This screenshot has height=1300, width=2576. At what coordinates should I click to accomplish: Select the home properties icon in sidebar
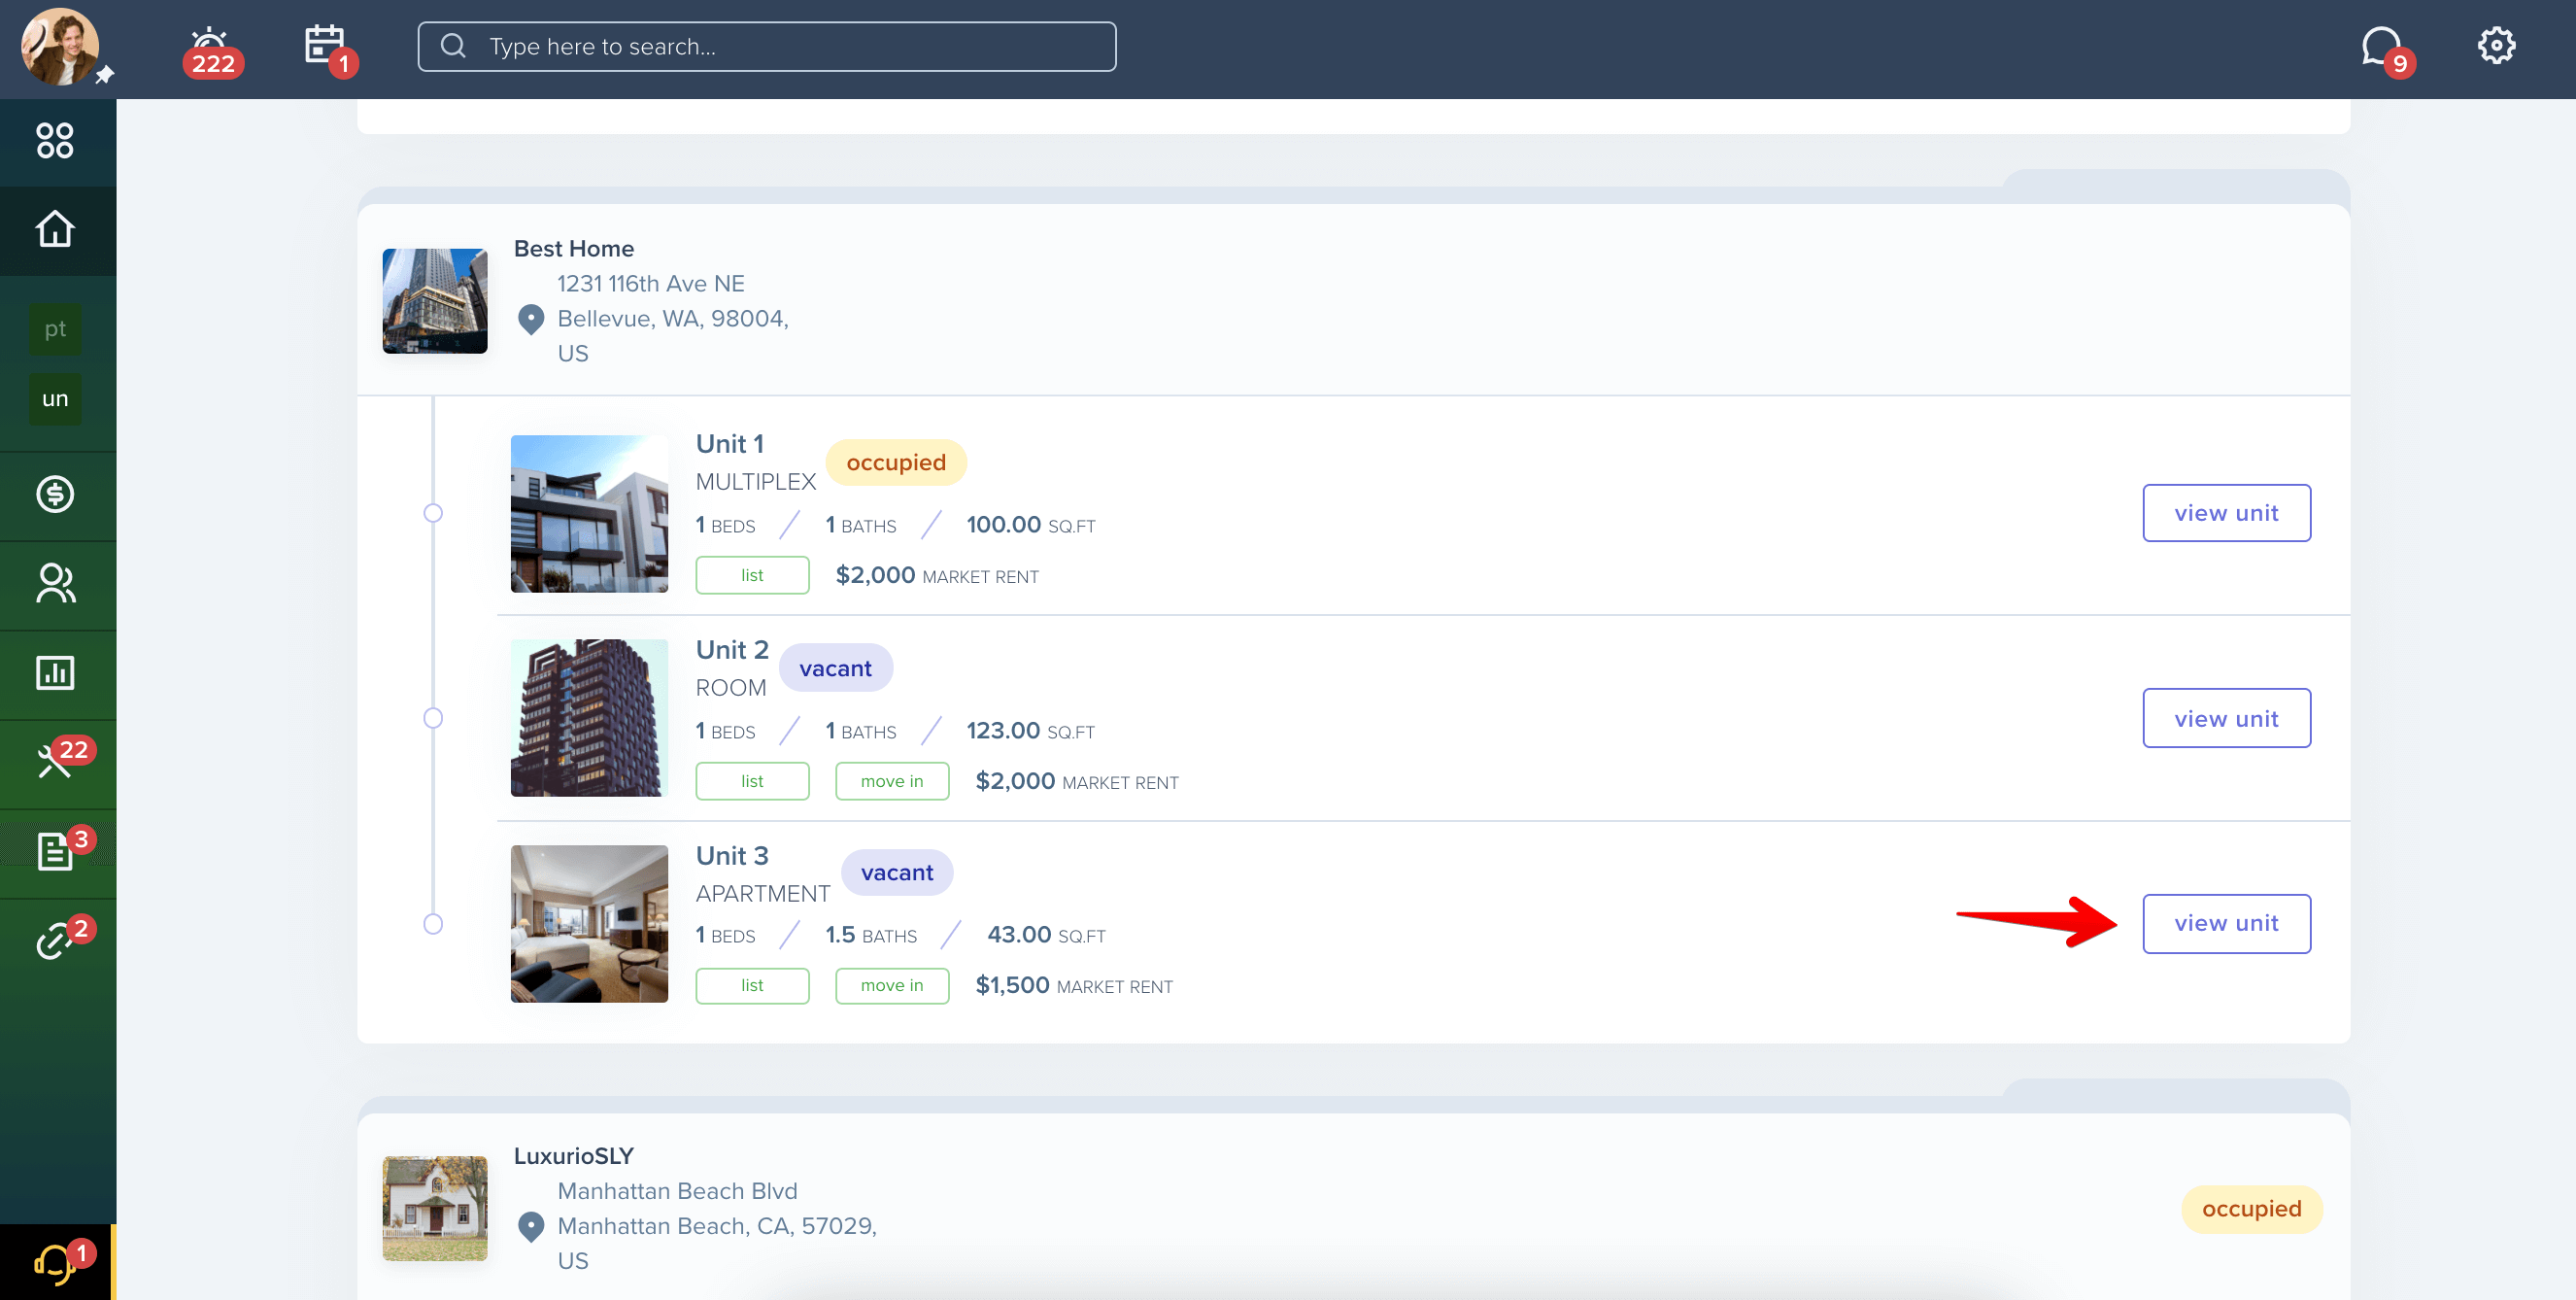point(55,229)
